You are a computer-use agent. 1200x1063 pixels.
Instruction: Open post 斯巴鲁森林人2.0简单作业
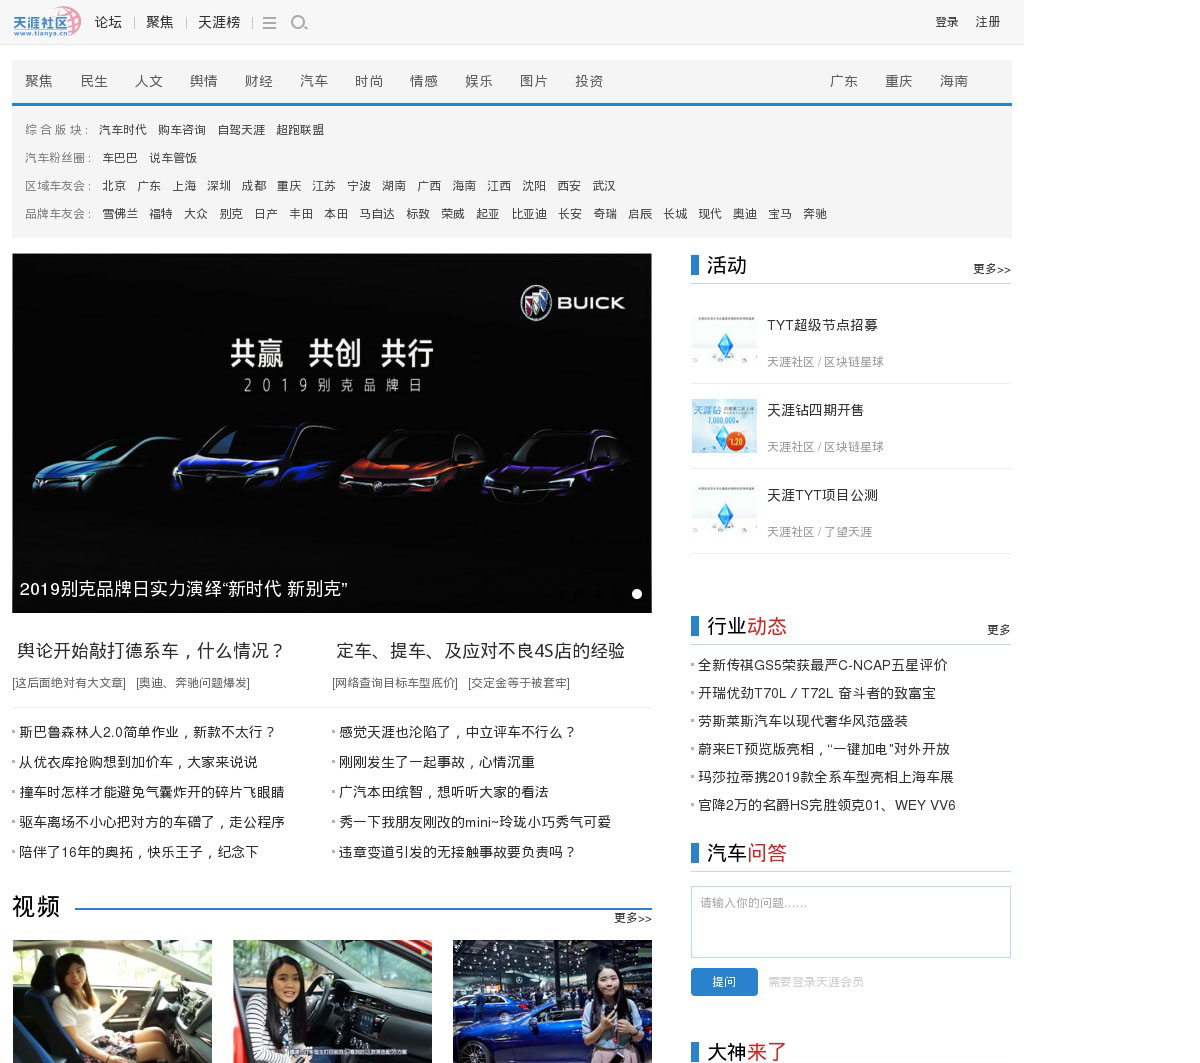click(148, 732)
